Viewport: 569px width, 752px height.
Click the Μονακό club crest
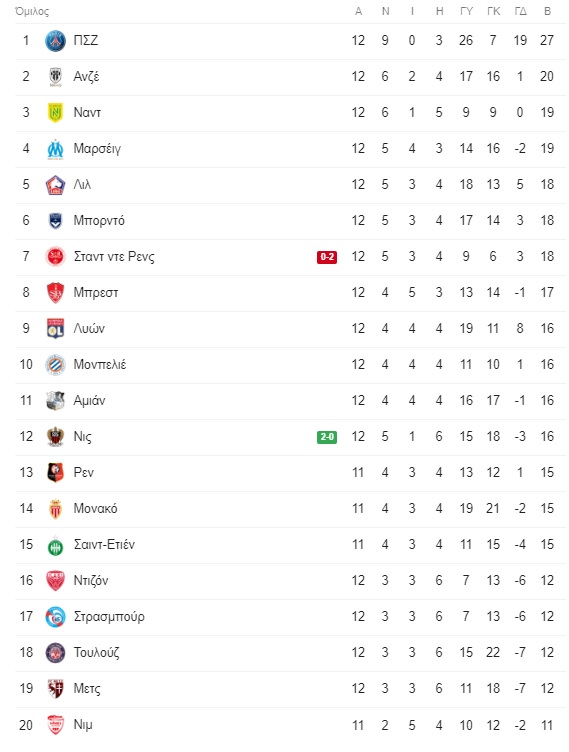55,508
